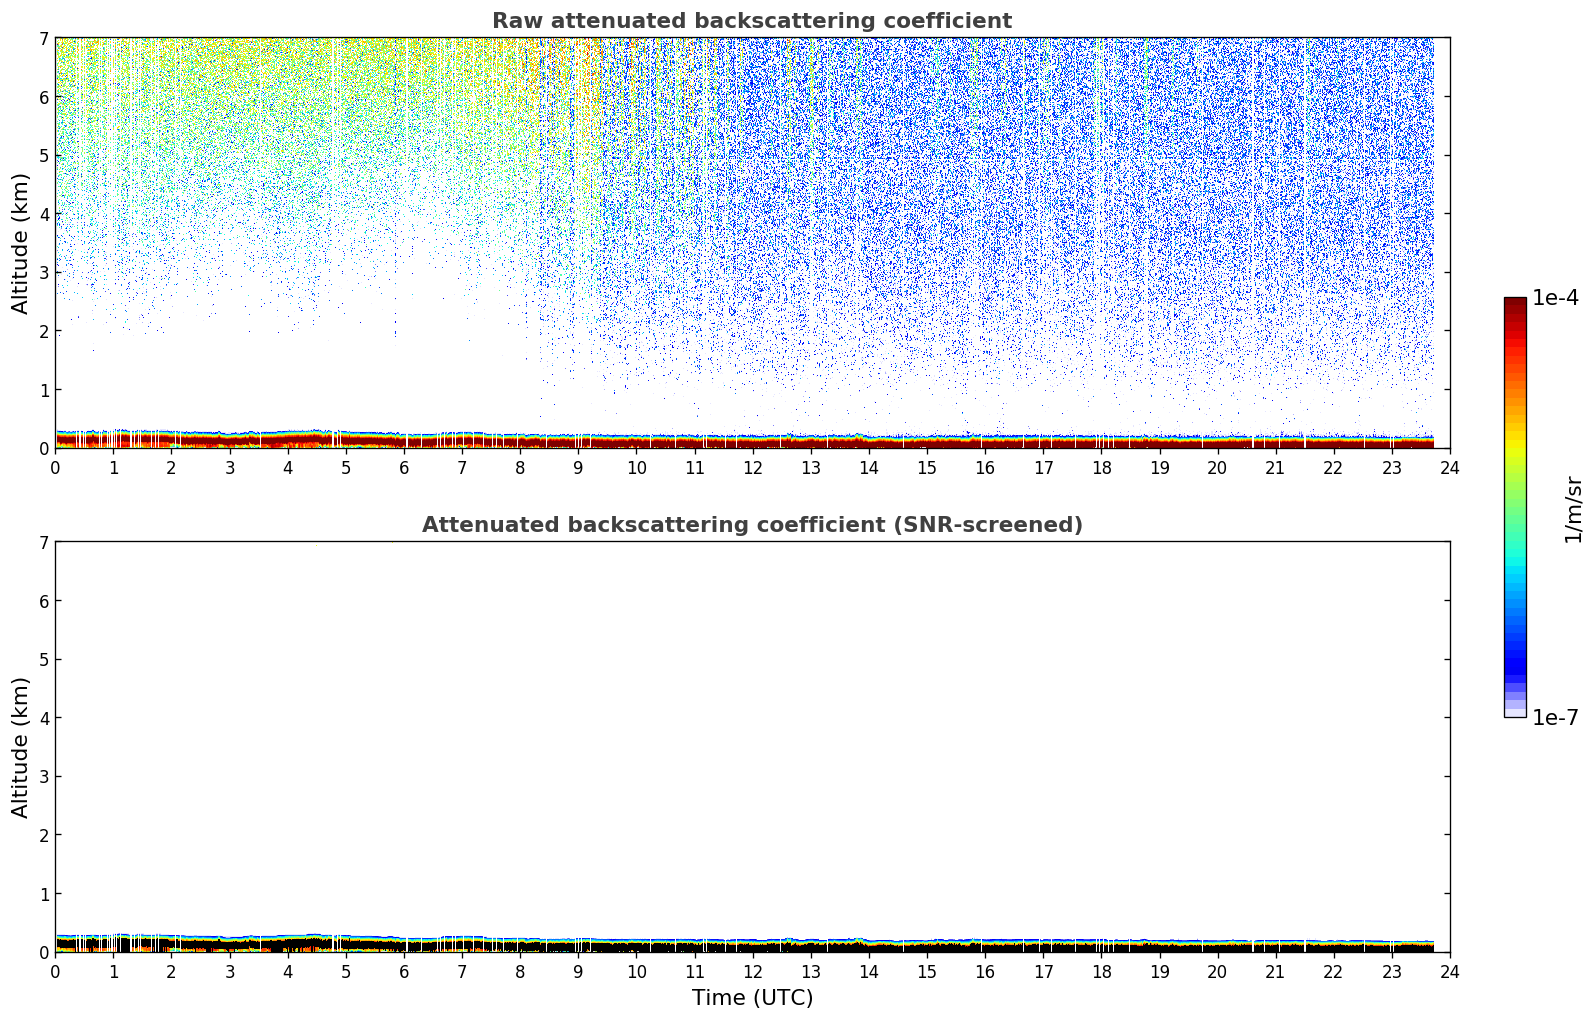1595x1020 pixels.
Task: Click the "1e-4" colorbar maximum label
Action: tap(1555, 298)
